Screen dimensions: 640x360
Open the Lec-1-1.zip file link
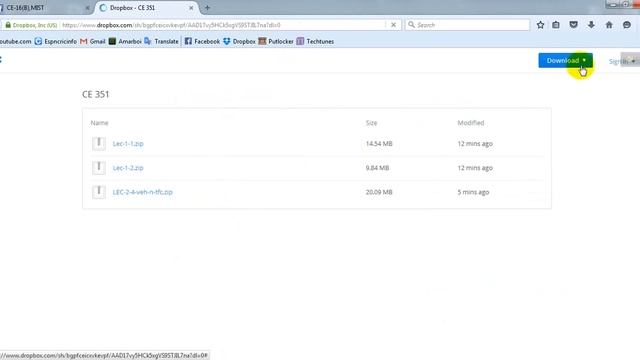pos(128,144)
